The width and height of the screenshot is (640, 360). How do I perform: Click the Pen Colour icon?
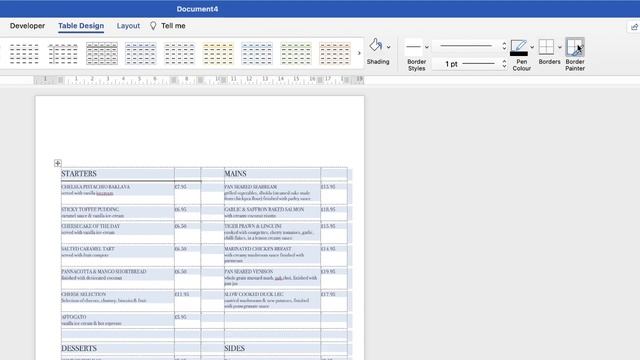click(518, 45)
